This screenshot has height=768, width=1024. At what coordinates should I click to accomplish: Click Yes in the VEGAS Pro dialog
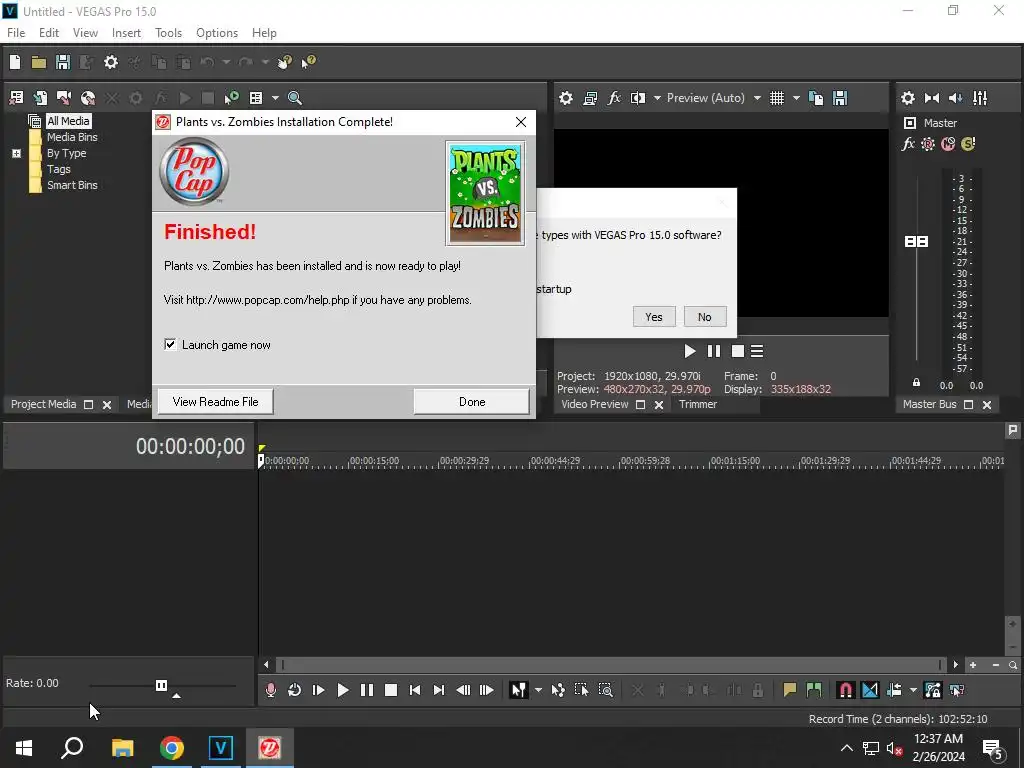(x=654, y=317)
